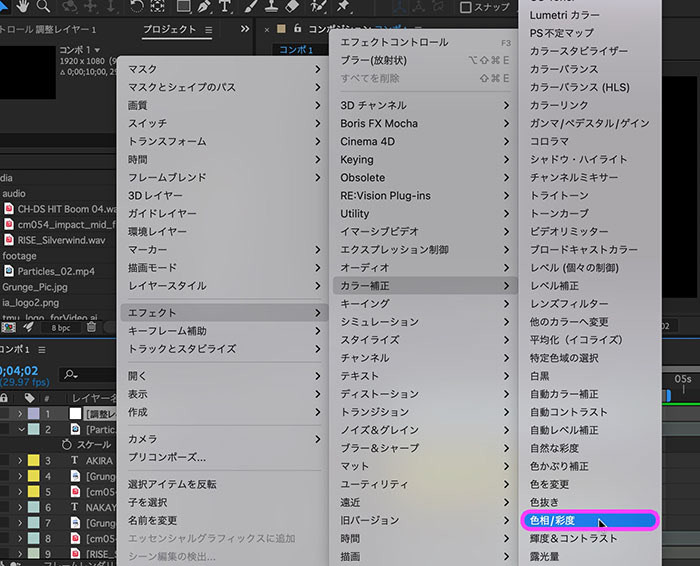This screenshot has height=566, width=700.
Task: Select the Eraser tool
Action: pyautogui.click(x=292, y=6)
